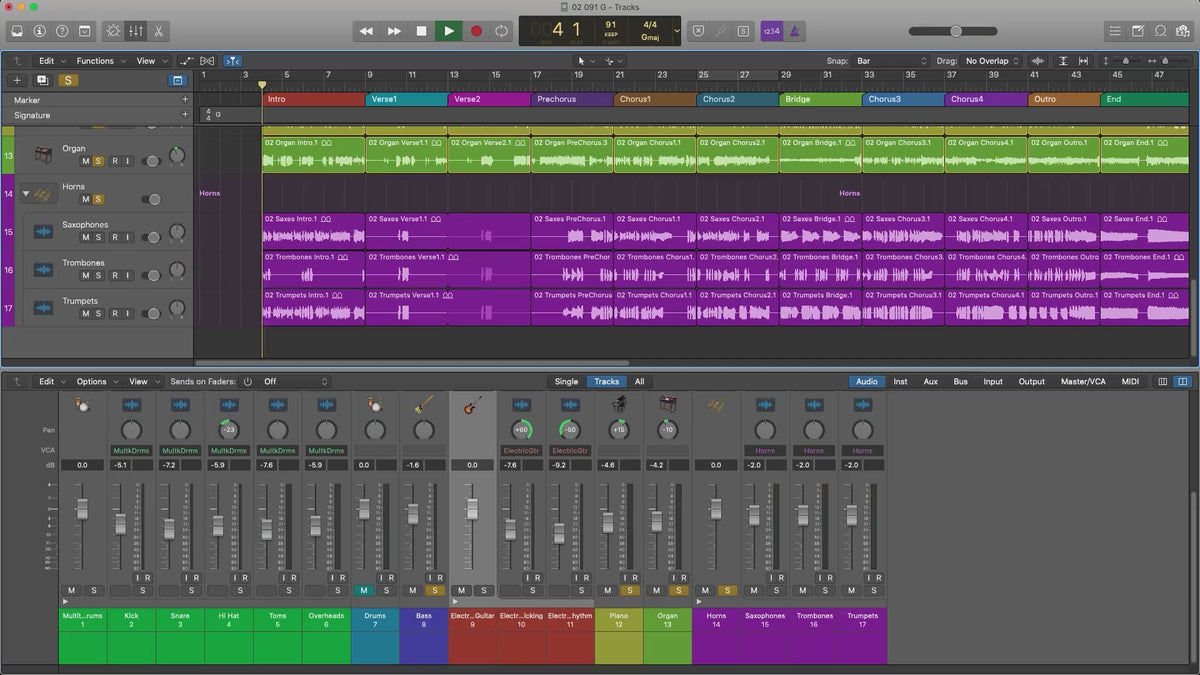This screenshot has width=1200, height=675.
Task: Click the Organ track instrument icon
Action: click(43, 155)
